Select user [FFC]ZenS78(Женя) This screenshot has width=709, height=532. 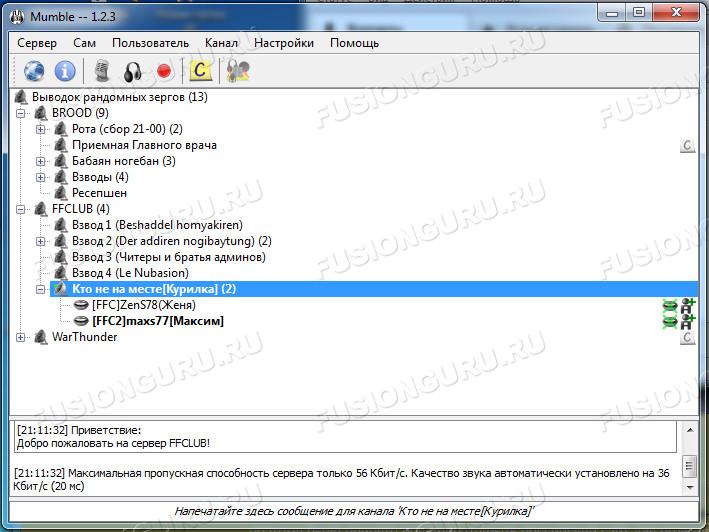click(144, 305)
